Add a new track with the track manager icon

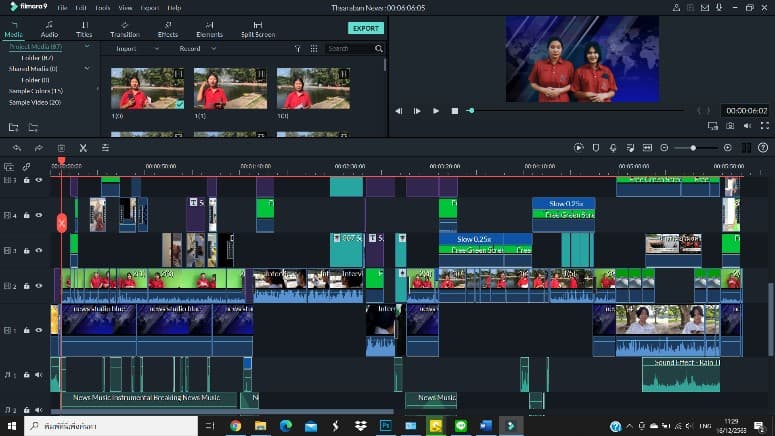tap(9, 167)
